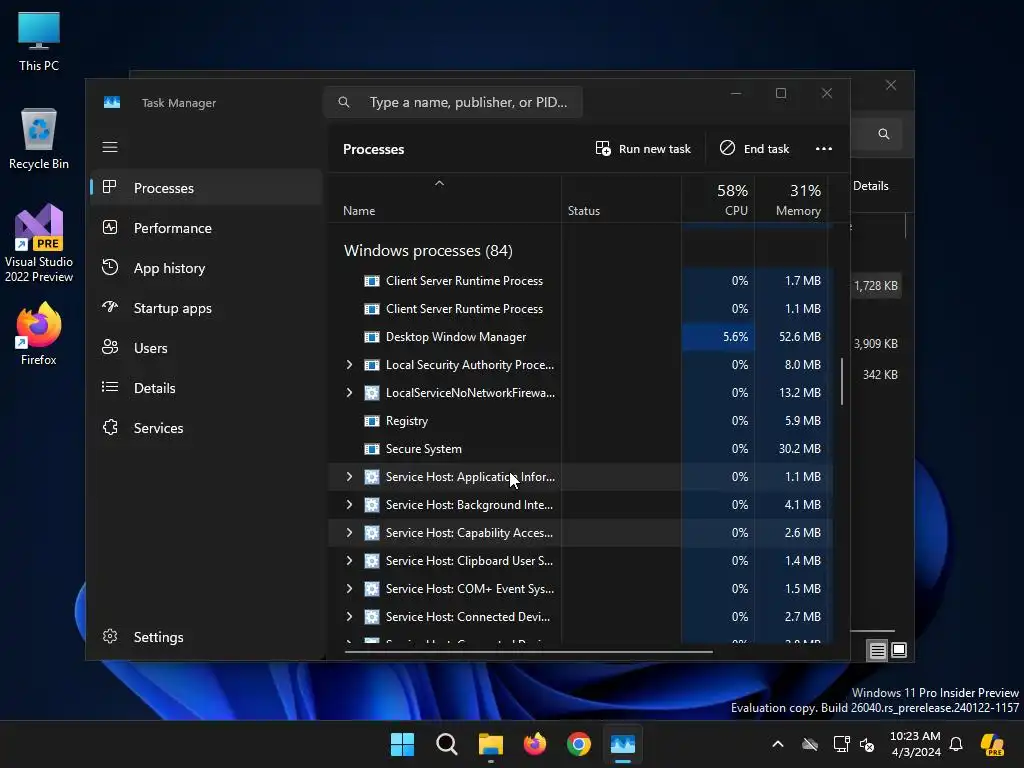Open the notifications bell
1024x768 pixels.
point(956,744)
